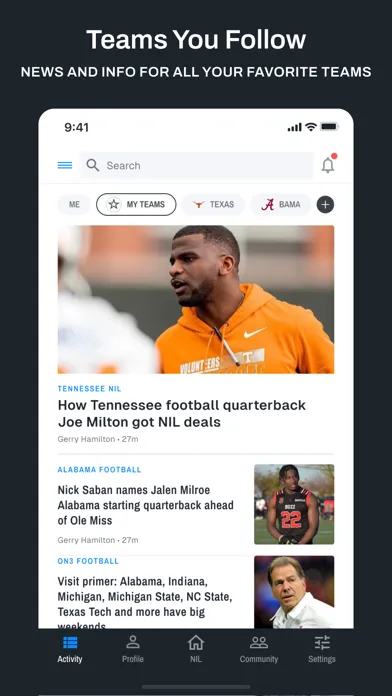This screenshot has width=392, height=696.
Task: Select the BAMA team chip
Action: [x=281, y=205]
